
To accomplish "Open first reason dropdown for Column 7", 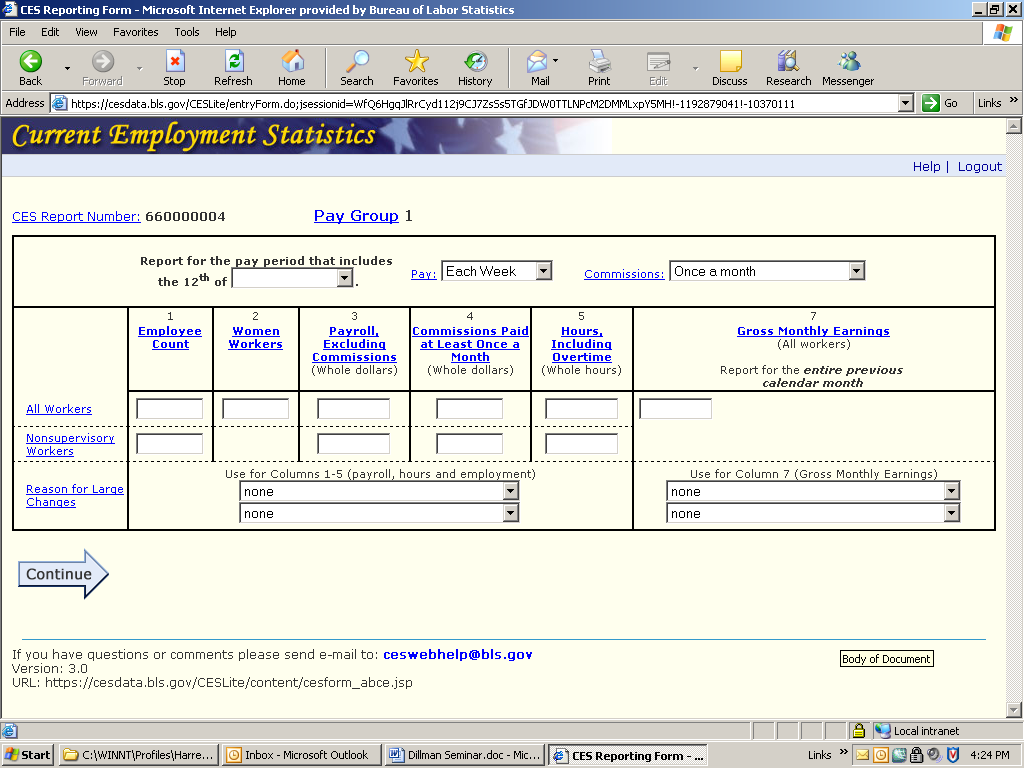I will point(951,491).
